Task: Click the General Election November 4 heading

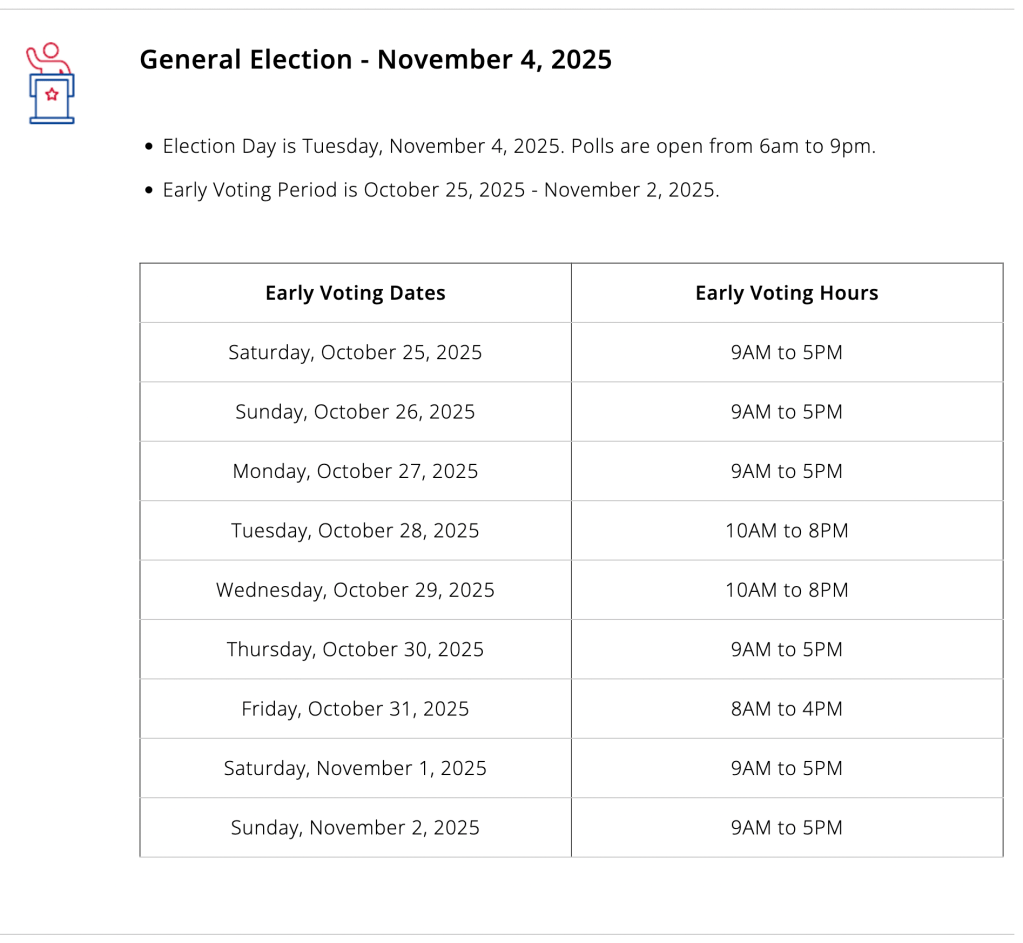Action: tap(375, 60)
